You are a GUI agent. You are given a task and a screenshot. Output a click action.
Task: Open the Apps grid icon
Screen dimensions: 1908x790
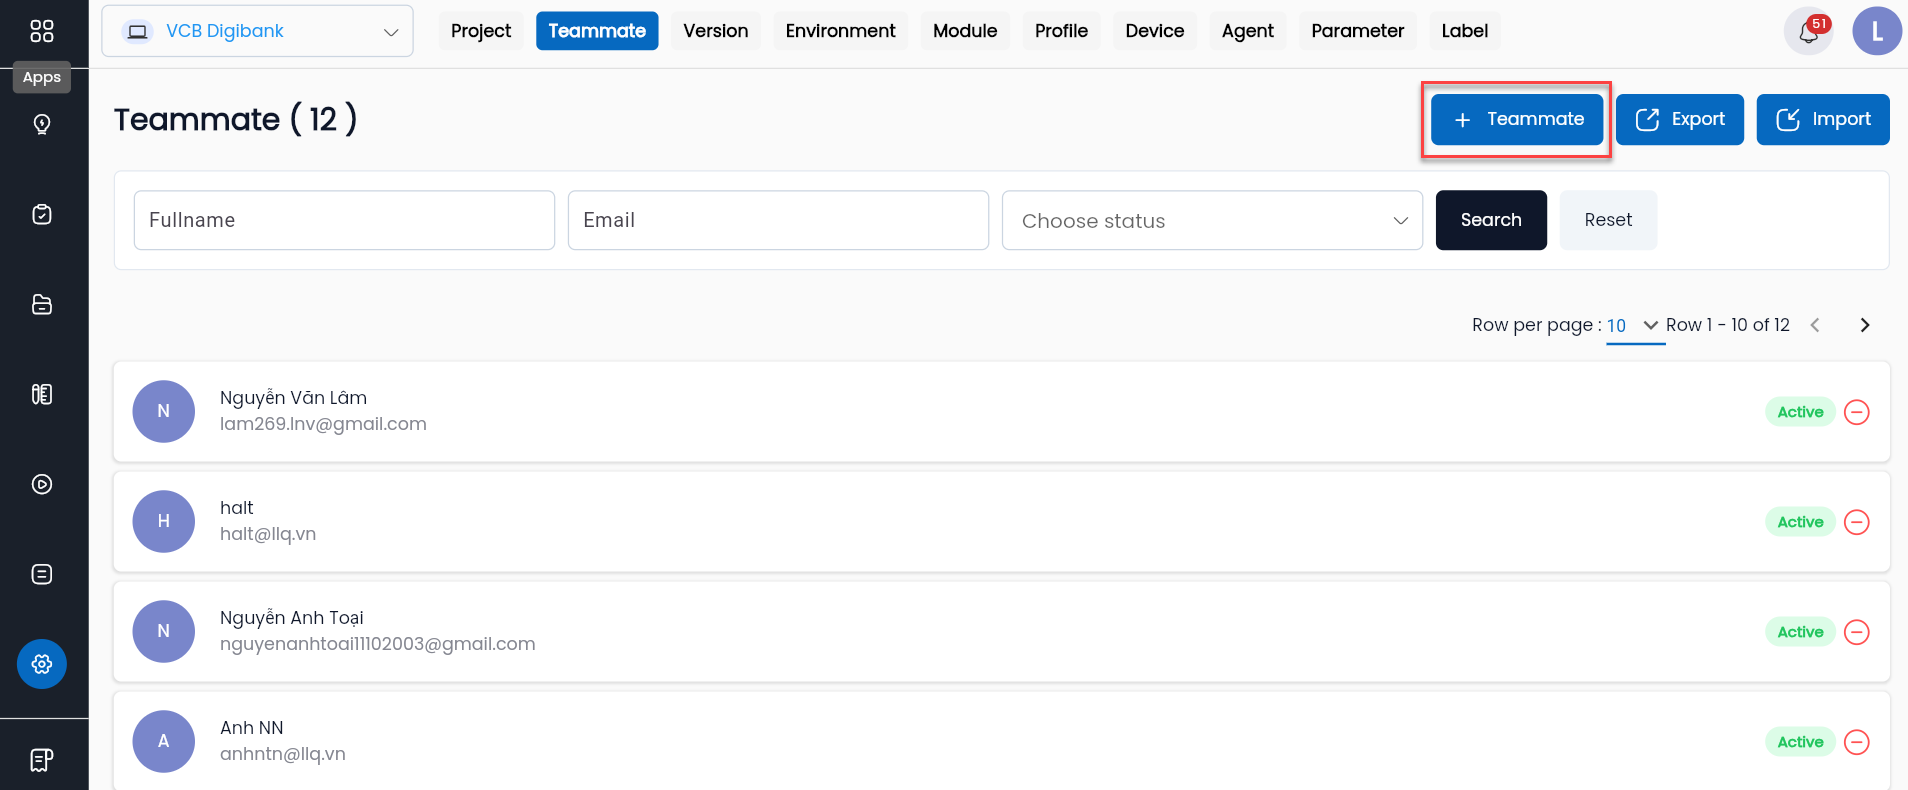pos(42,31)
